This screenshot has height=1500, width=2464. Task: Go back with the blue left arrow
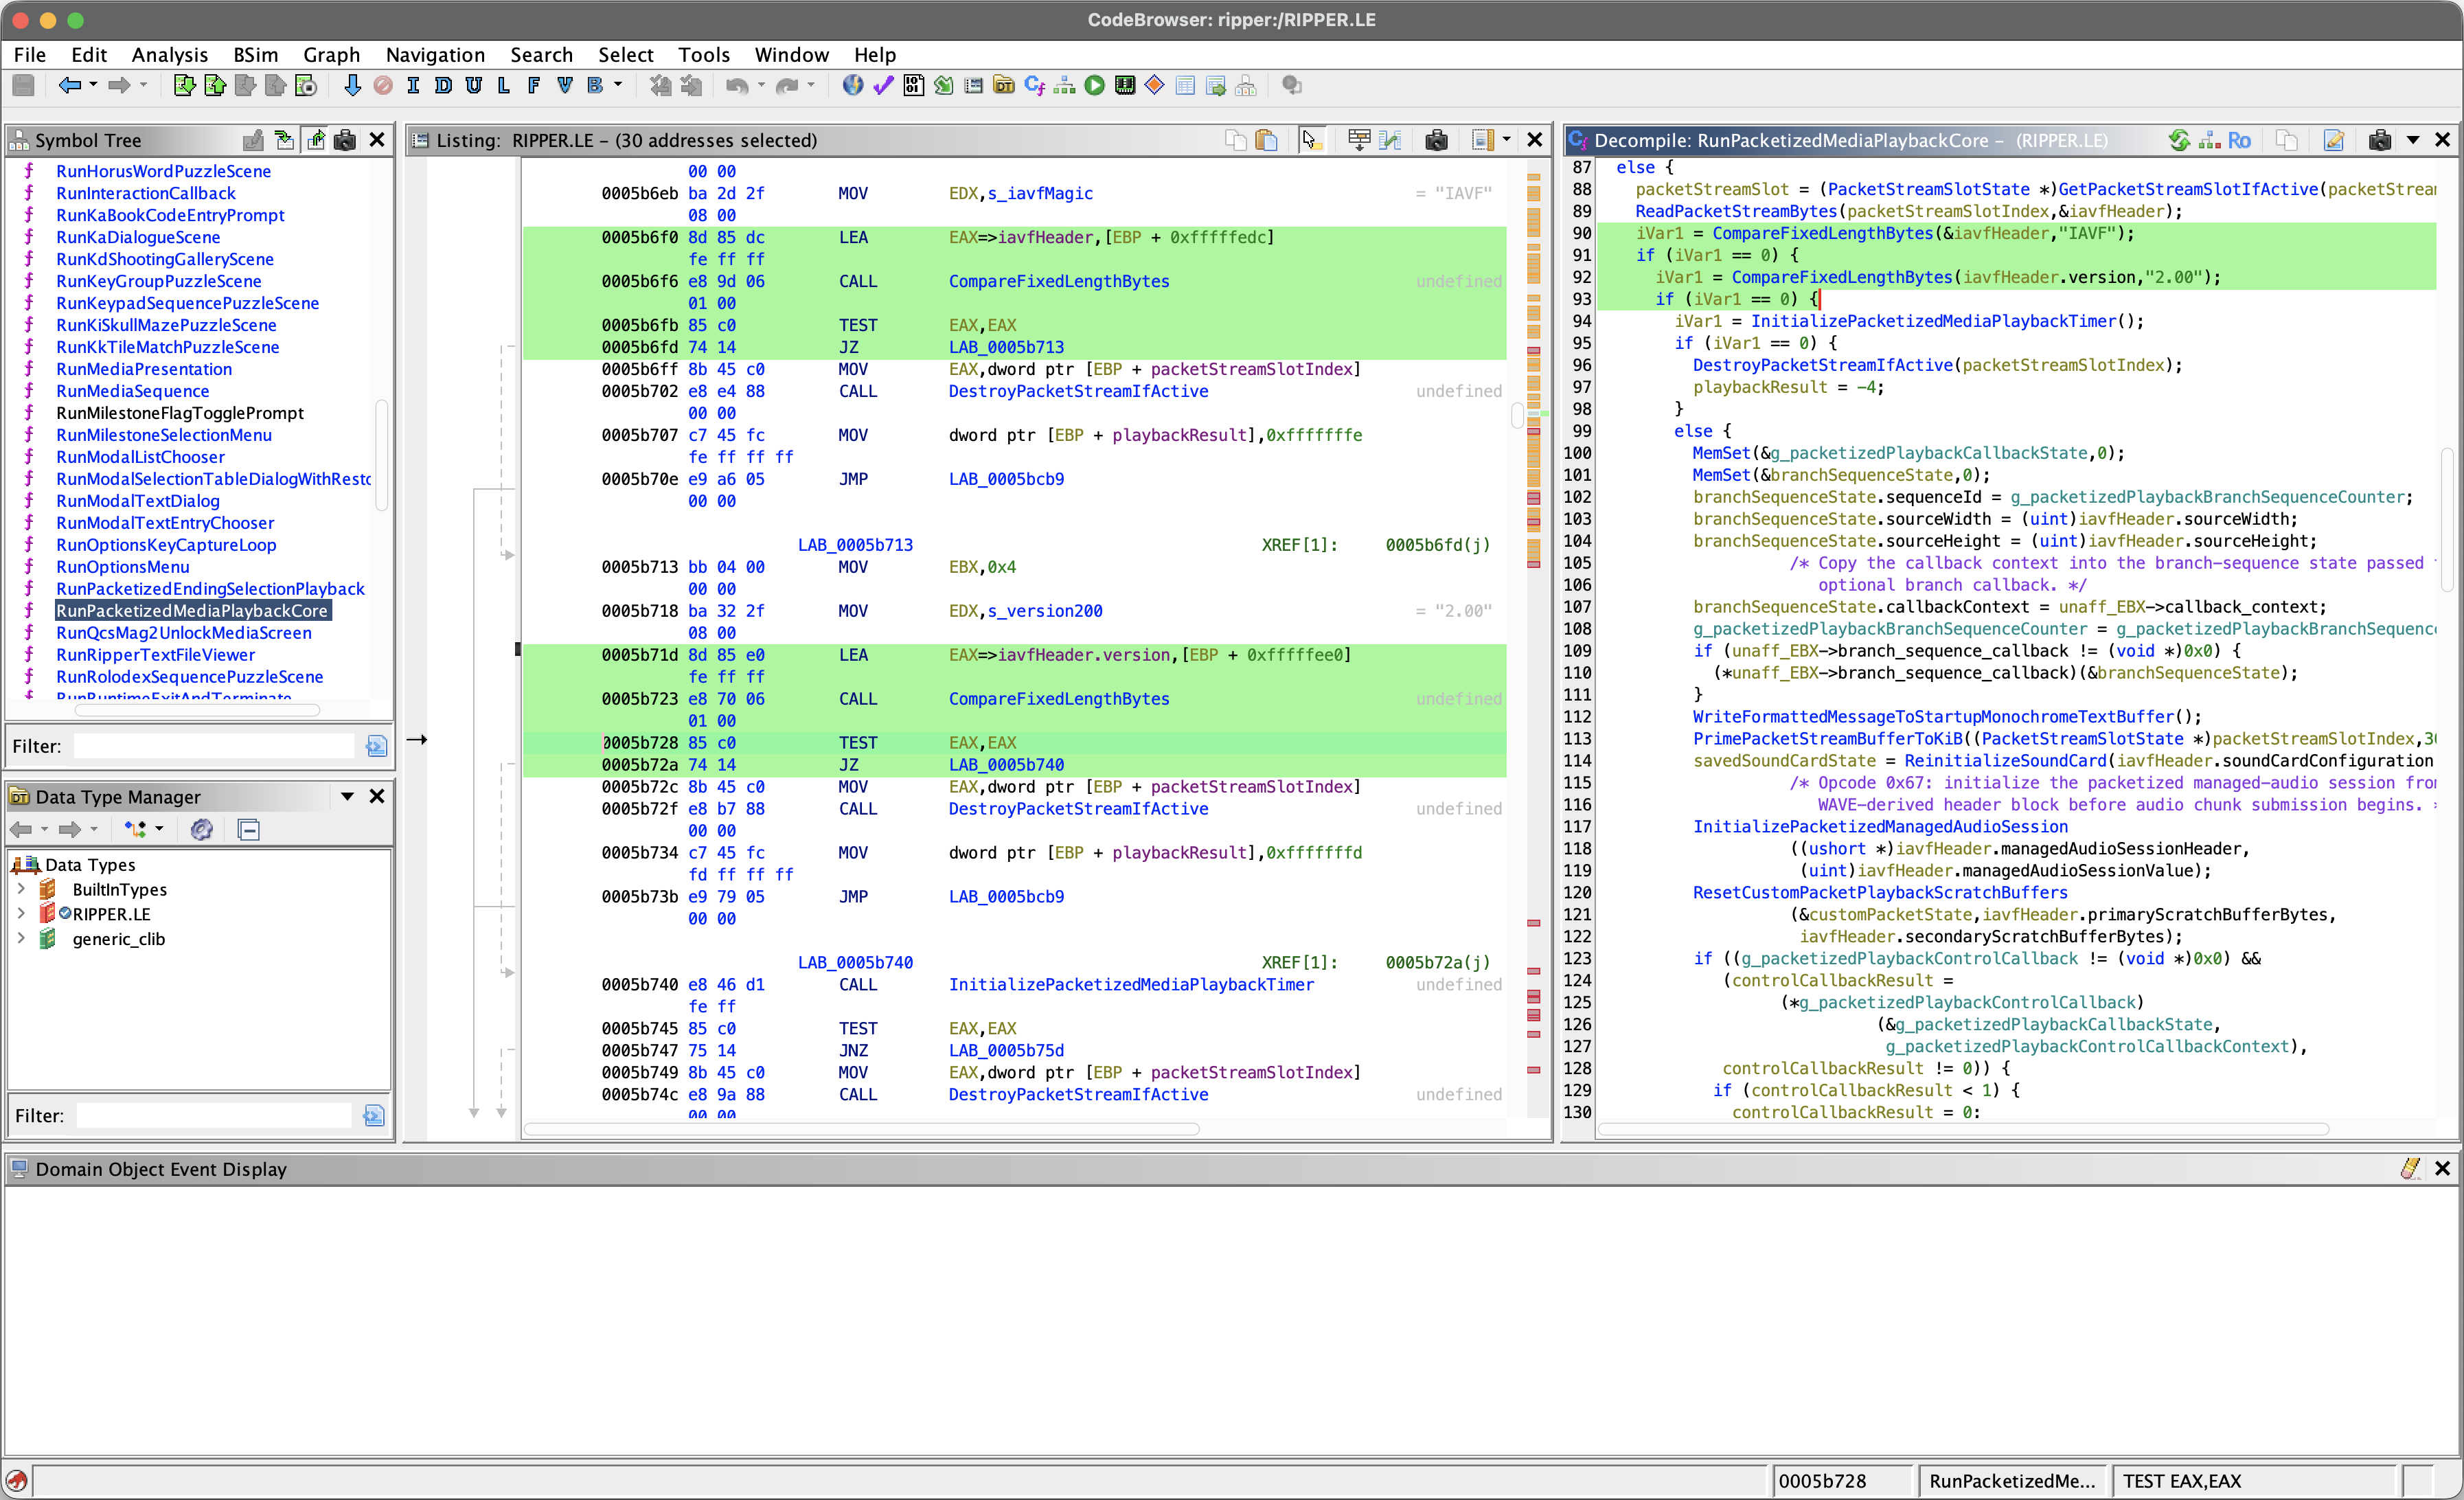[69, 86]
